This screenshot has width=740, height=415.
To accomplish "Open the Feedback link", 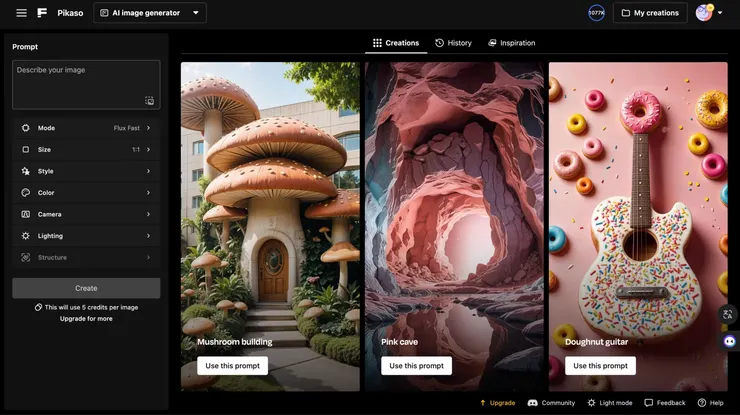I will pos(664,403).
